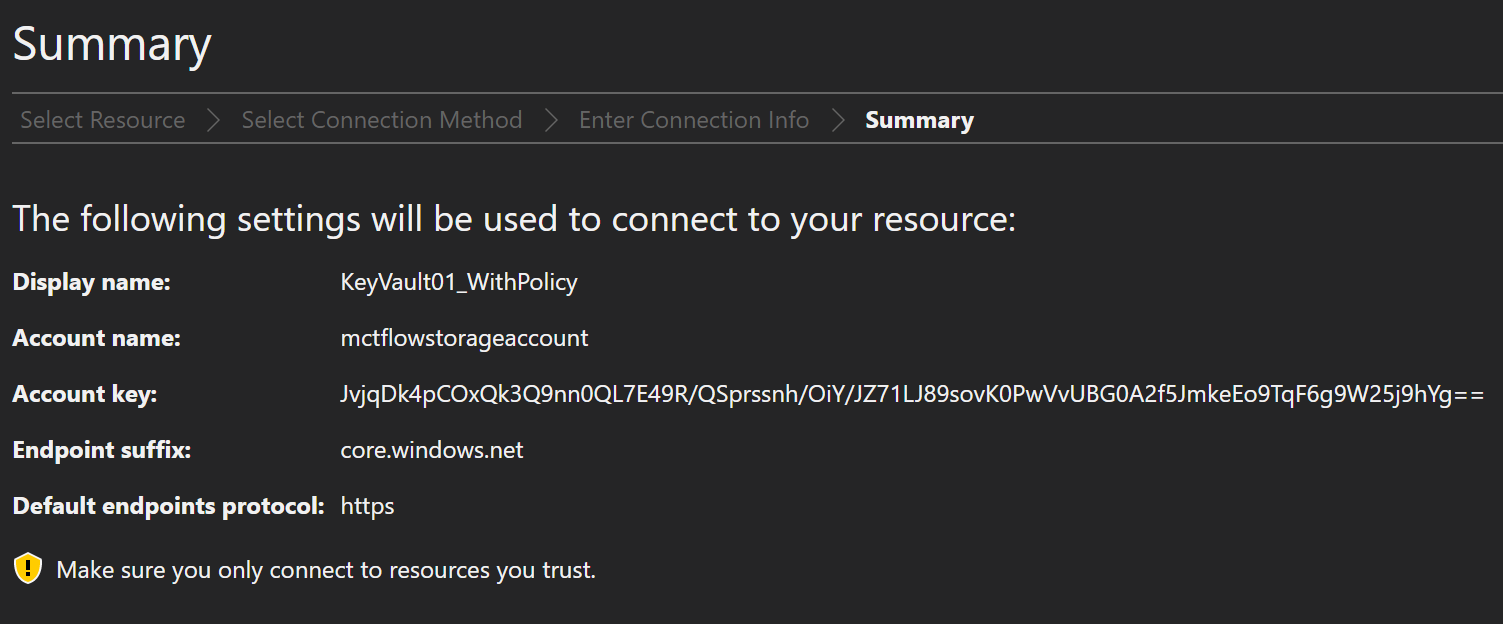Return to Select Connection Method step

click(382, 120)
